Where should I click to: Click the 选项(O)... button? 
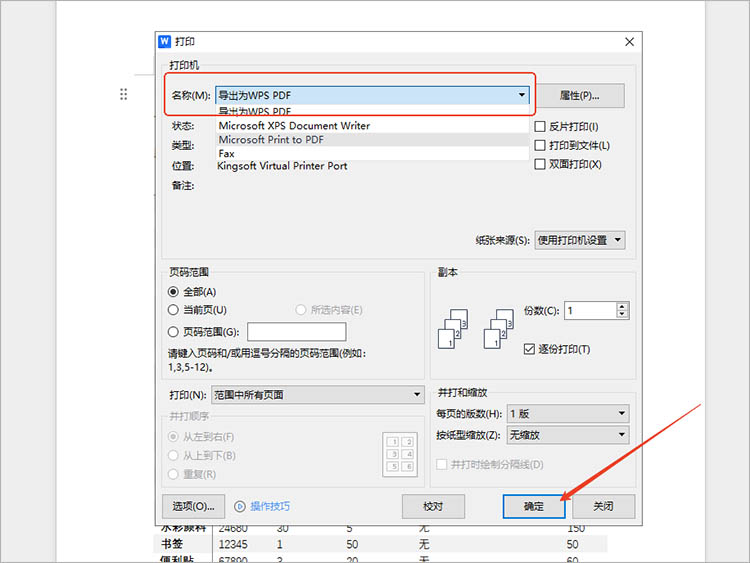click(x=193, y=506)
